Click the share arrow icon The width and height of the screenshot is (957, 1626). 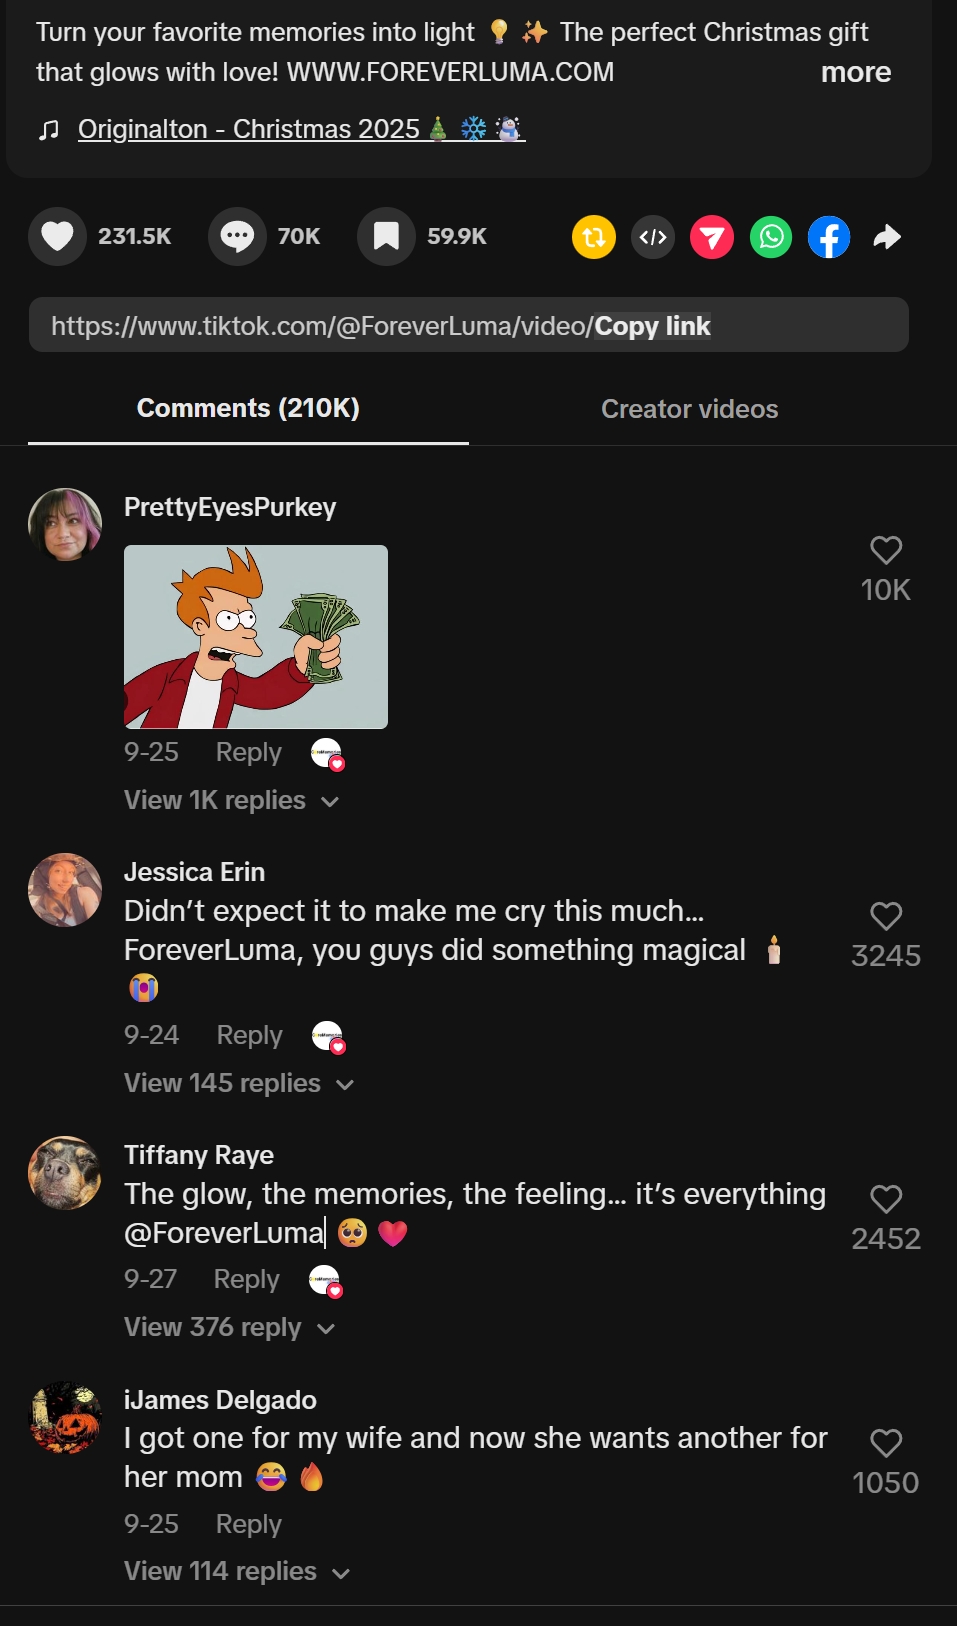887,237
